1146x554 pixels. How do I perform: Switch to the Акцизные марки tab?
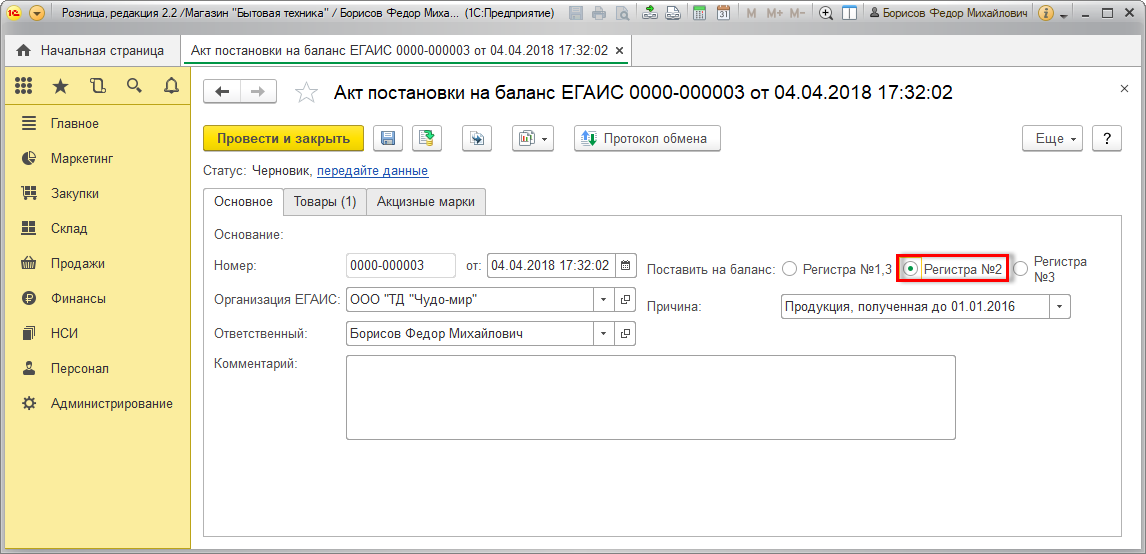click(x=426, y=202)
